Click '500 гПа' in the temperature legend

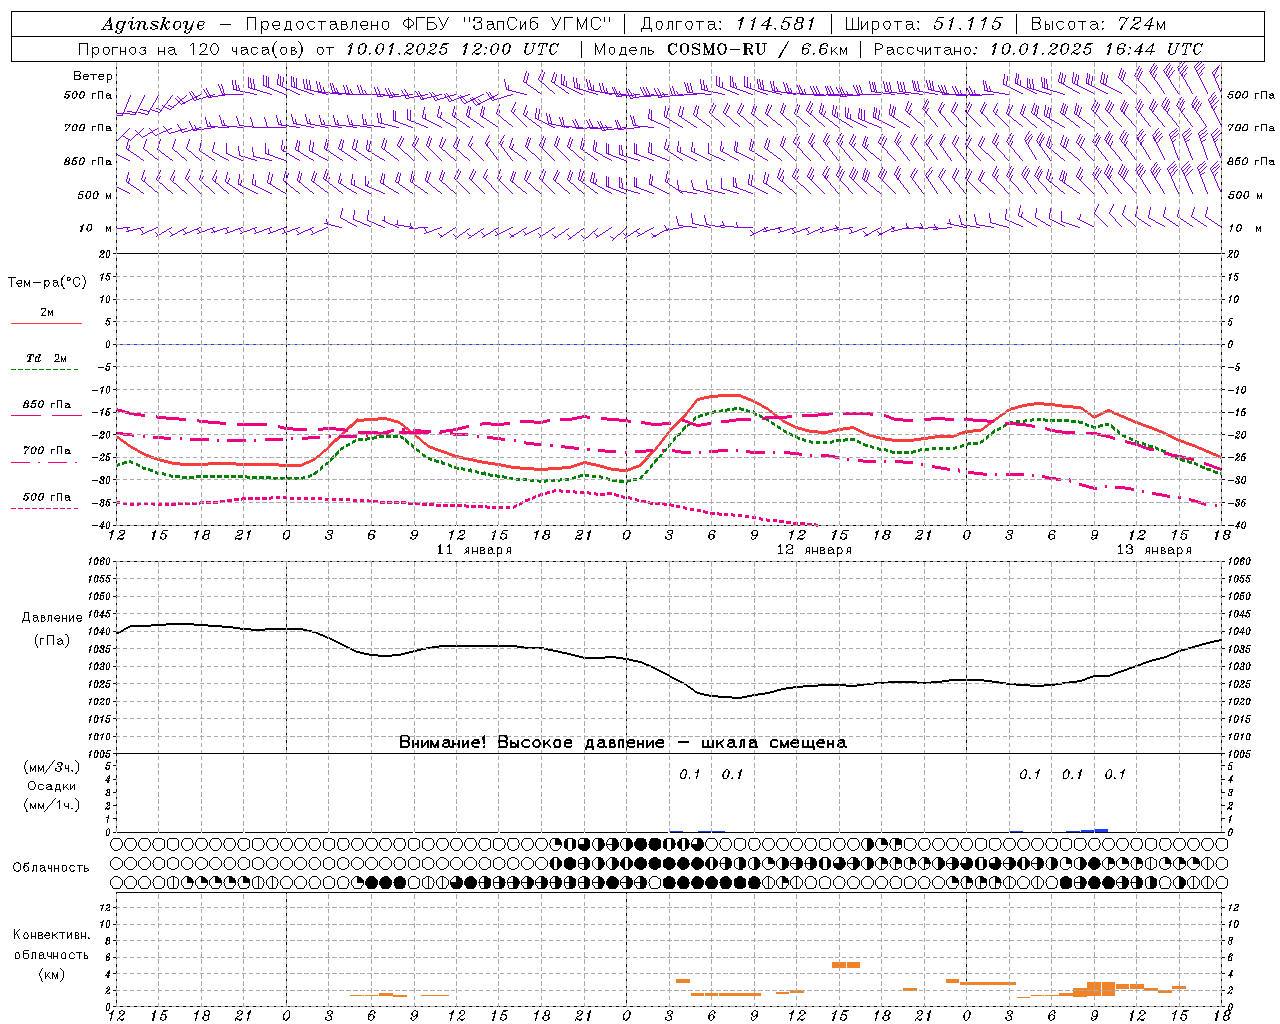click(x=47, y=497)
